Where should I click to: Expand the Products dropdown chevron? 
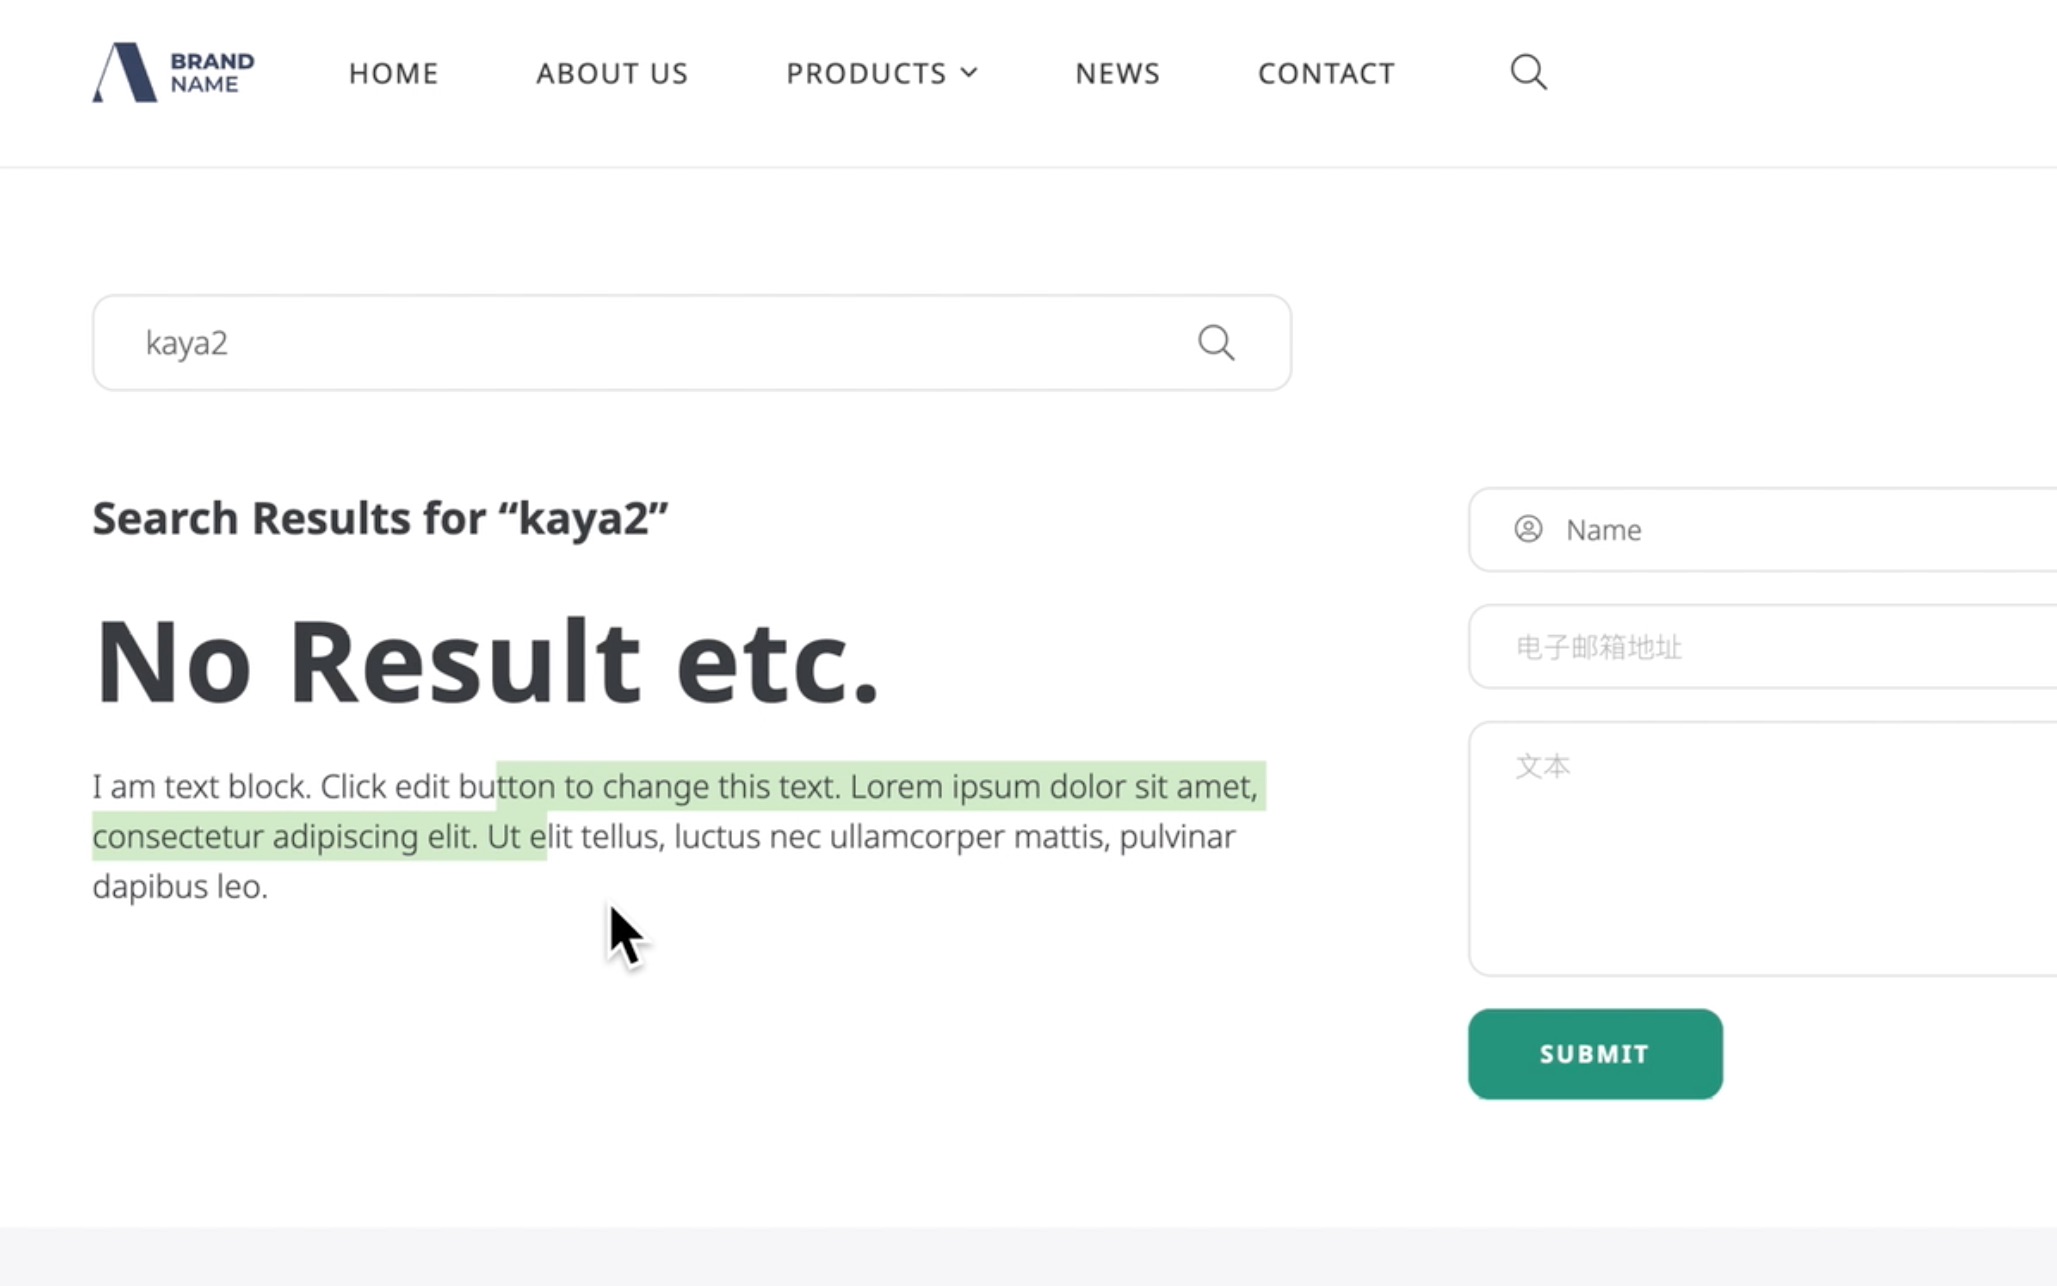969,72
